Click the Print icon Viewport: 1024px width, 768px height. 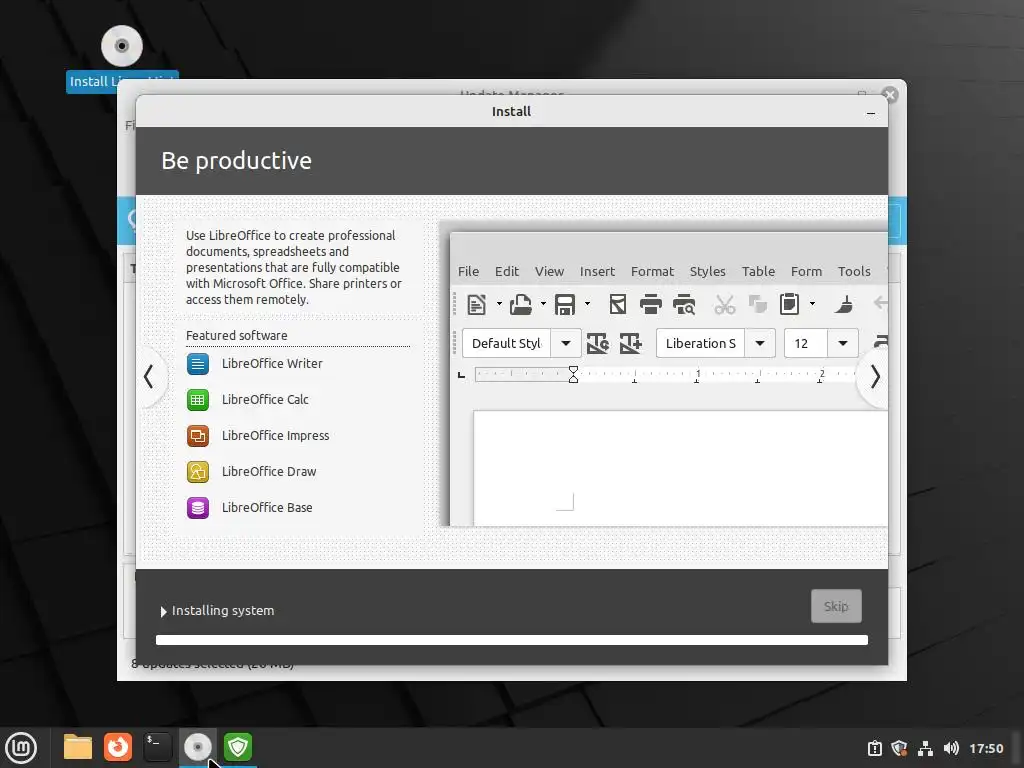(x=650, y=304)
